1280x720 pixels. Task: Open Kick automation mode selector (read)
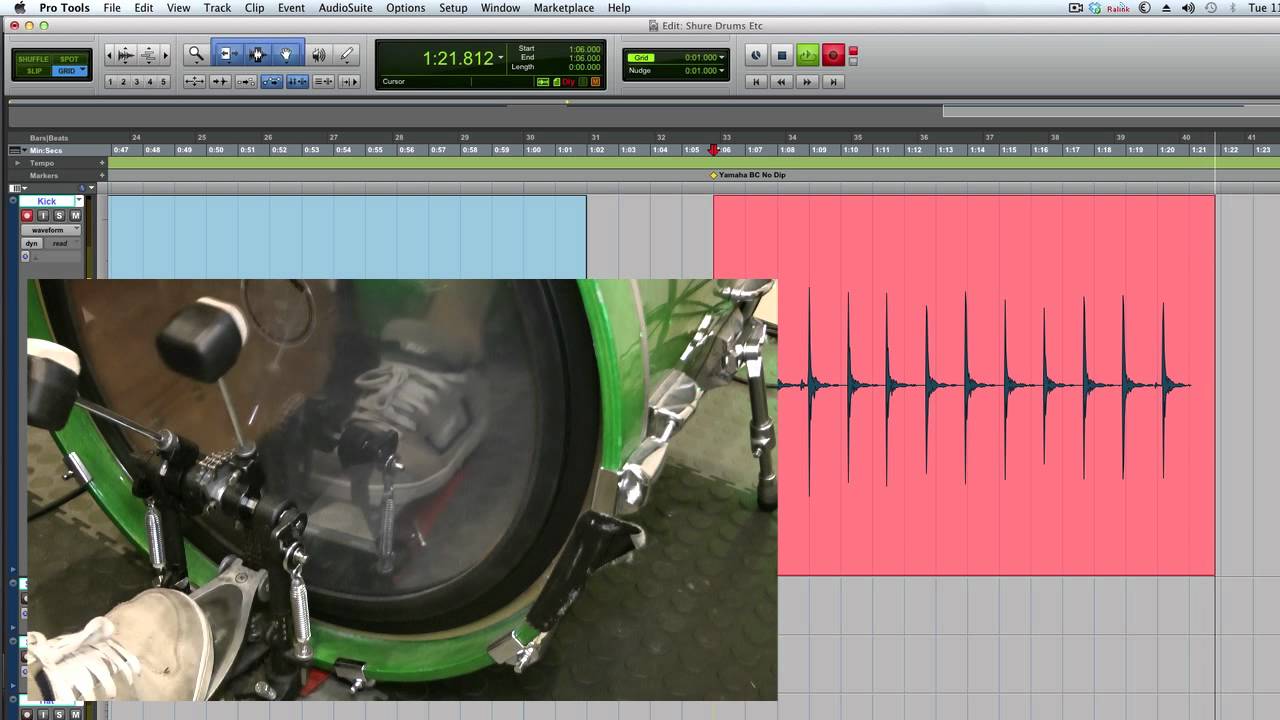point(61,244)
